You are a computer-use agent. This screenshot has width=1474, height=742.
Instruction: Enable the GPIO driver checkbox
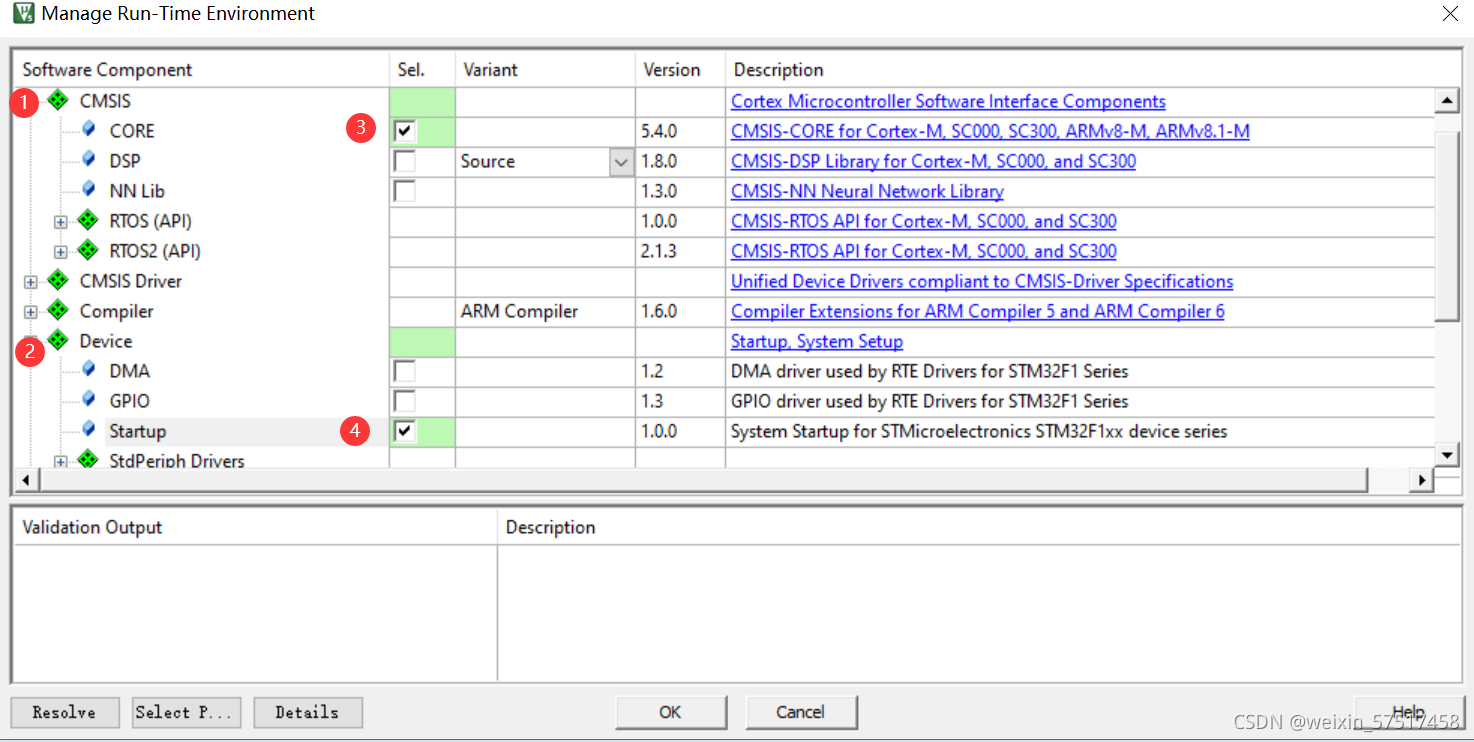404,401
